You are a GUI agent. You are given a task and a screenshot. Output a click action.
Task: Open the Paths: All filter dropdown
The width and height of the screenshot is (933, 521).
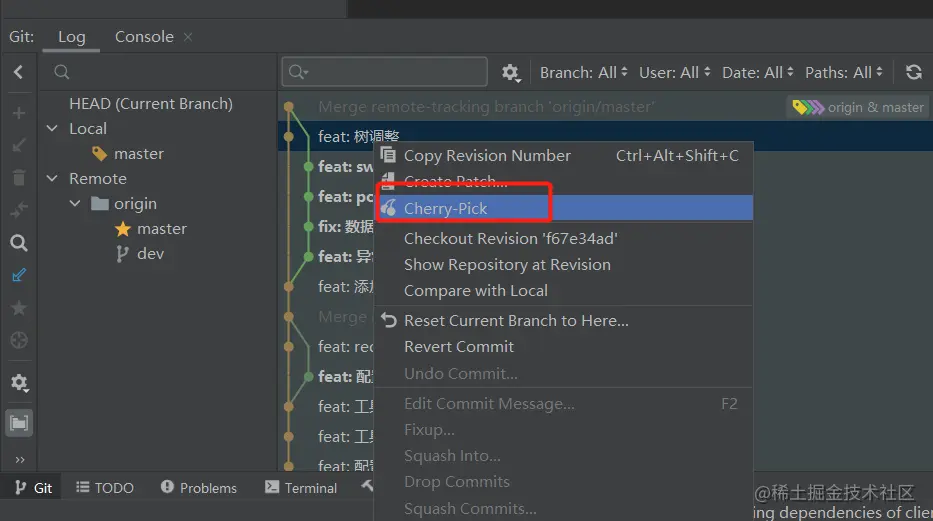coord(844,73)
